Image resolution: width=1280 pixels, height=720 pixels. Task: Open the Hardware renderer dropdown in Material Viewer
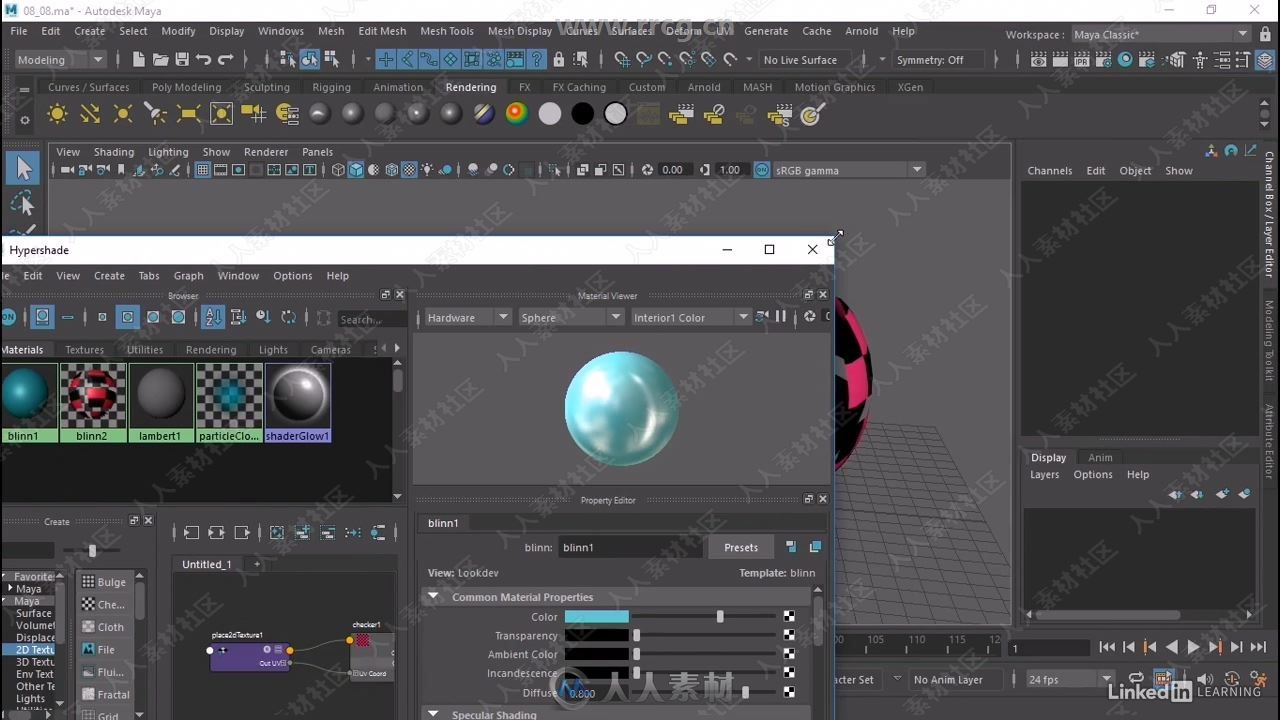point(467,317)
